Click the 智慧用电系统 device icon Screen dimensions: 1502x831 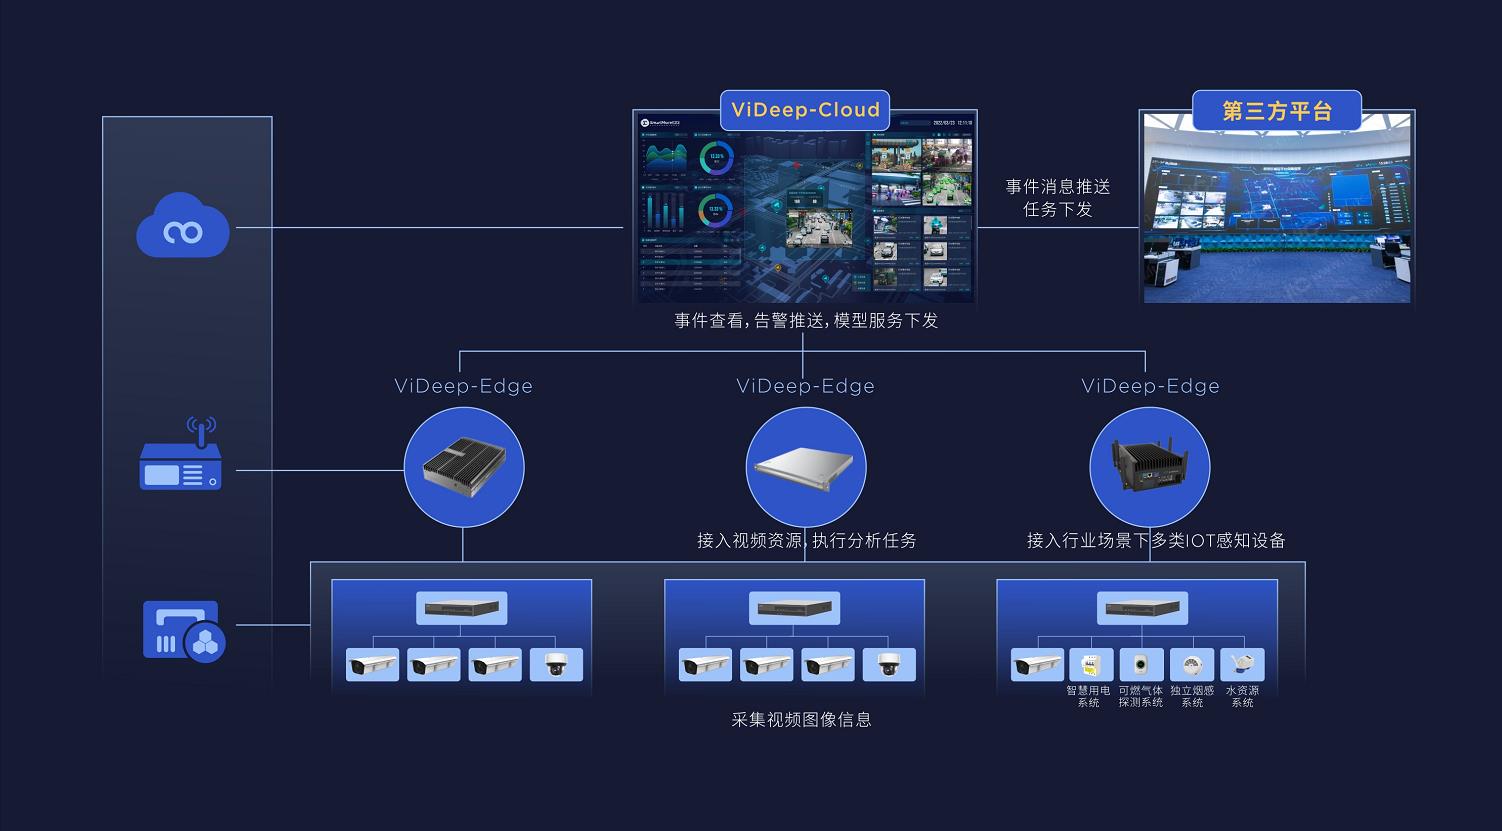point(1090,665)
